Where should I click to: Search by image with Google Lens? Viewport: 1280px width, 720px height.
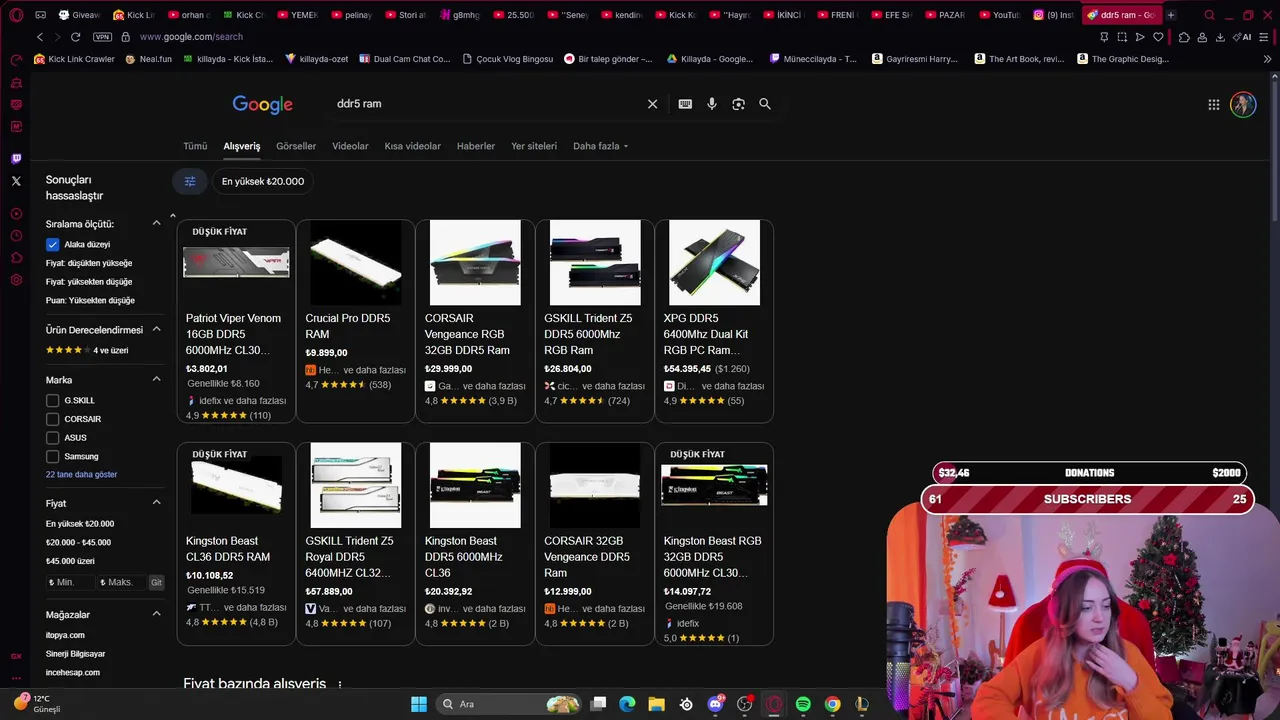(738, 104)
